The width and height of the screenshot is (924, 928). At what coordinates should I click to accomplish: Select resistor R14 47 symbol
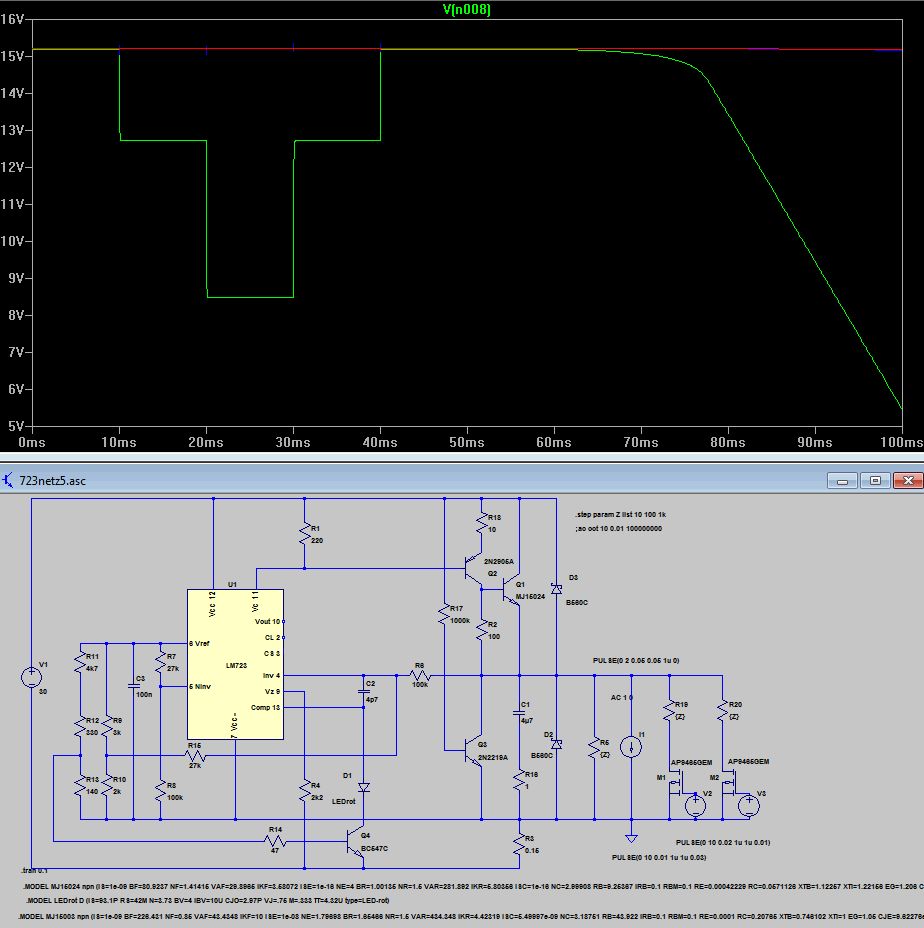point(275,841)
